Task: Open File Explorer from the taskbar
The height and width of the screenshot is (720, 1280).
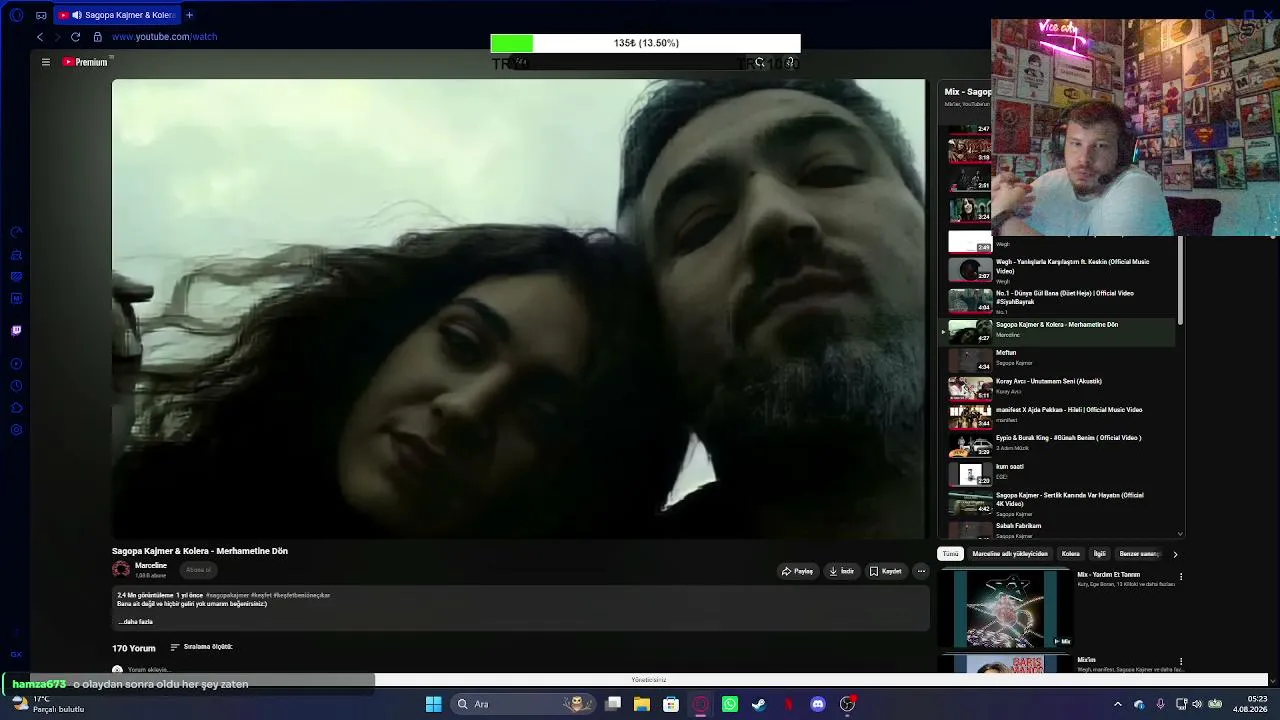Action: [x=642, y=704]
